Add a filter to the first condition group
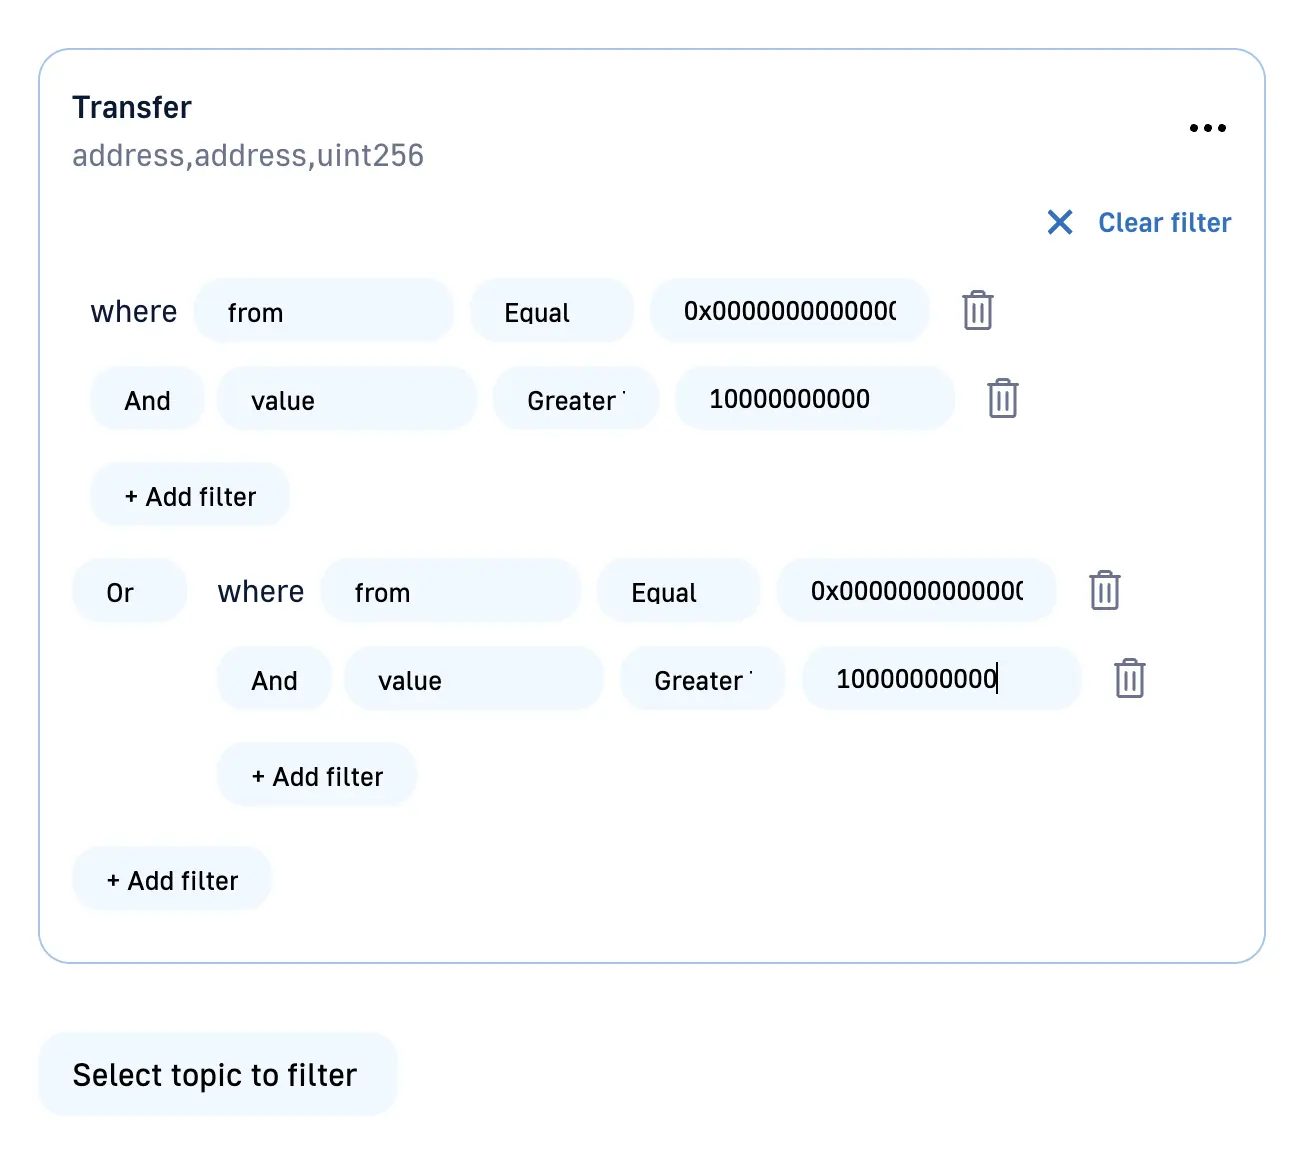Screen dimensions: 1304x1154 point(190,496)
